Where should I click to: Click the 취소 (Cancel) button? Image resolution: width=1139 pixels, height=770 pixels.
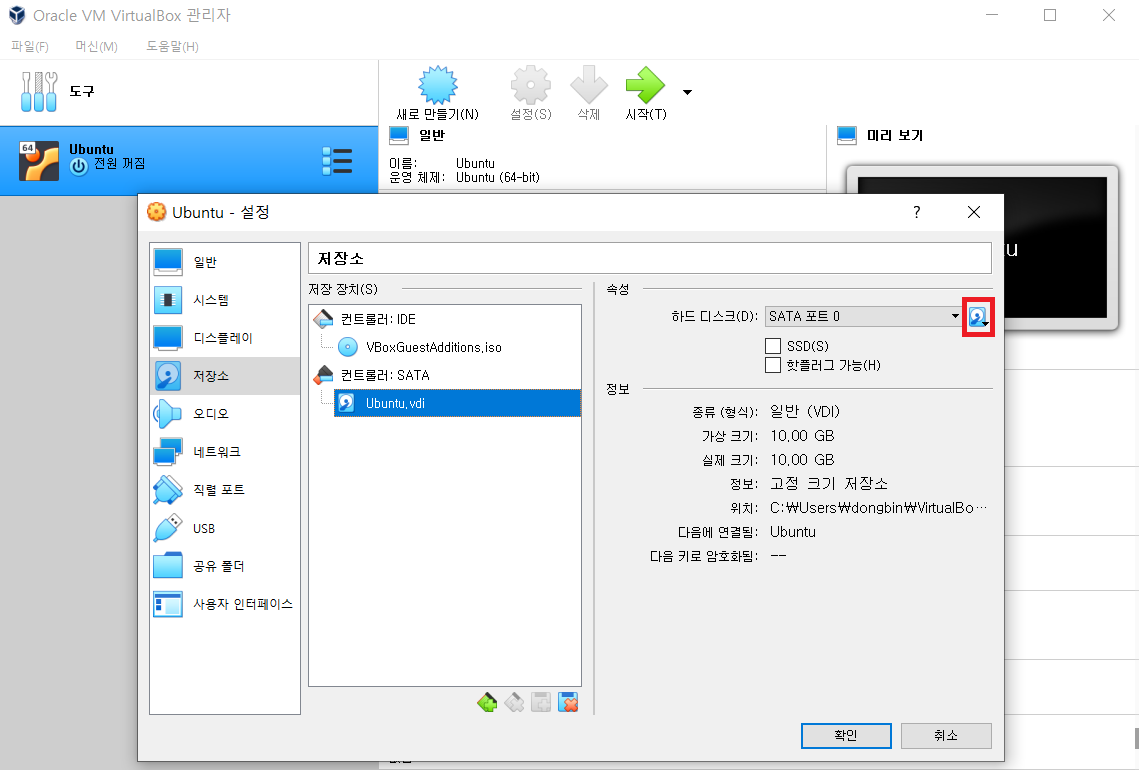946,735
